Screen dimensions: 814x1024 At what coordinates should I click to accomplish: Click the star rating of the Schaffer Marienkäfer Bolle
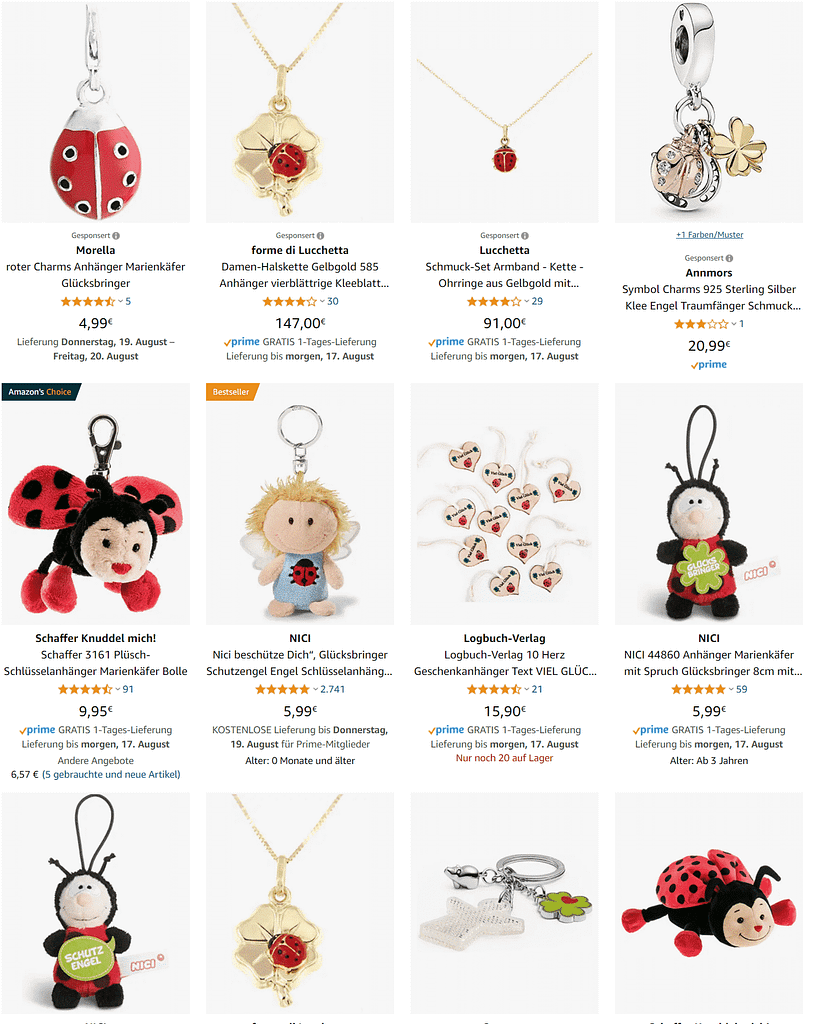(86, 689)
